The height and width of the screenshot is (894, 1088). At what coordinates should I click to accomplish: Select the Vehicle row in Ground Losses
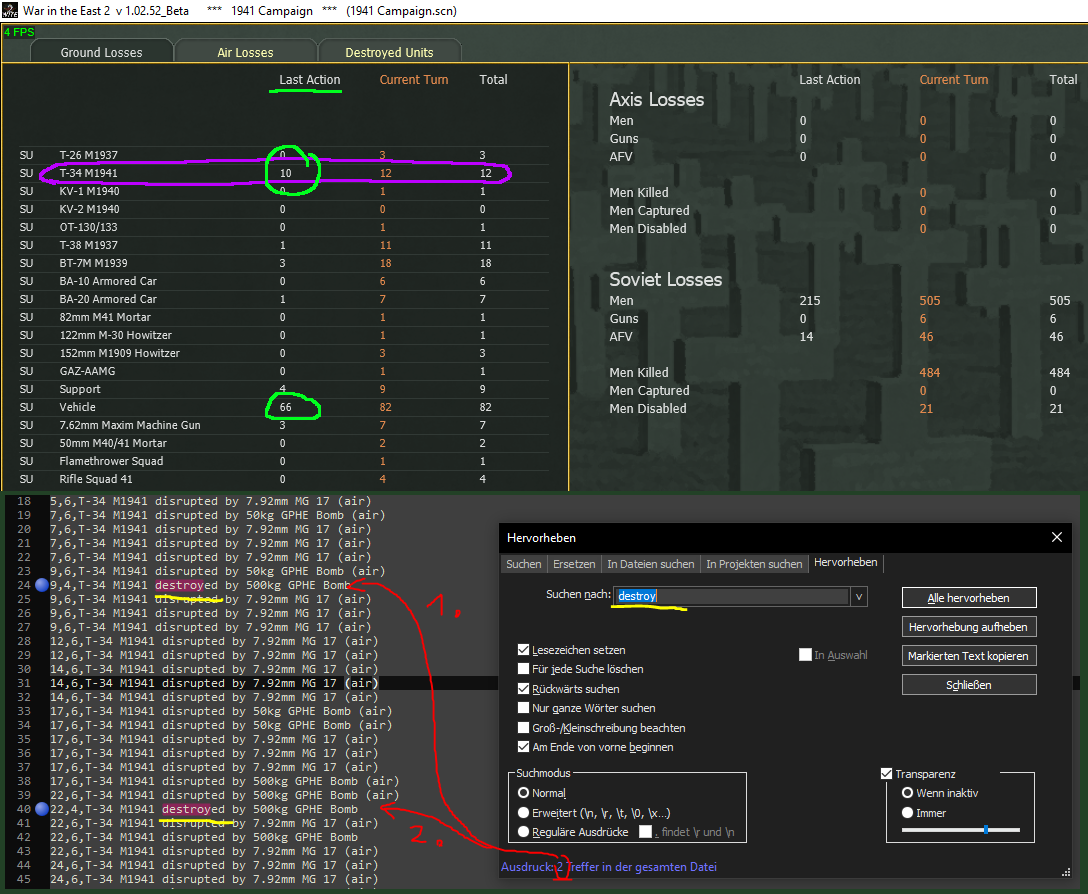click(x=284, y=407)
